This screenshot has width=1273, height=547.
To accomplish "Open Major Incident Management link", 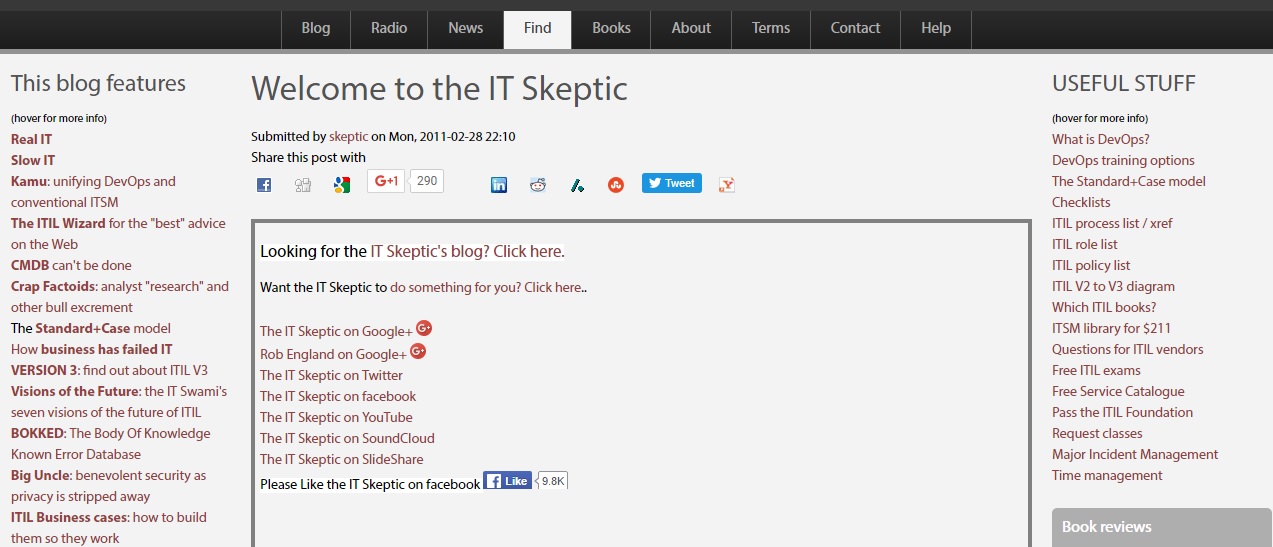I will click(1135, 454).
